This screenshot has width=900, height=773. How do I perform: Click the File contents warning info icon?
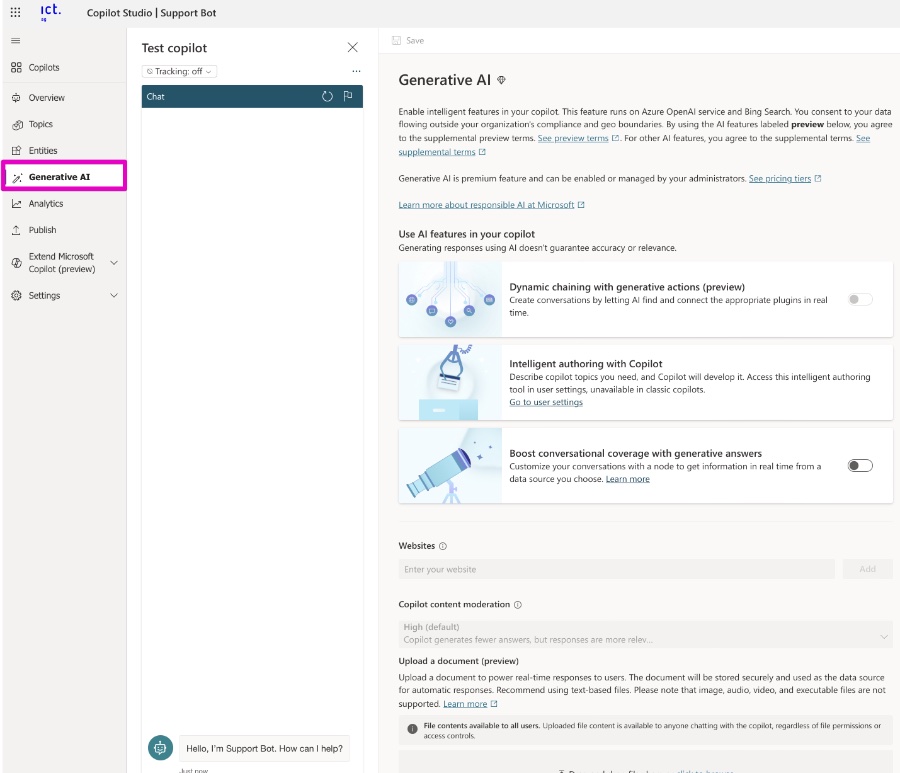412,729
